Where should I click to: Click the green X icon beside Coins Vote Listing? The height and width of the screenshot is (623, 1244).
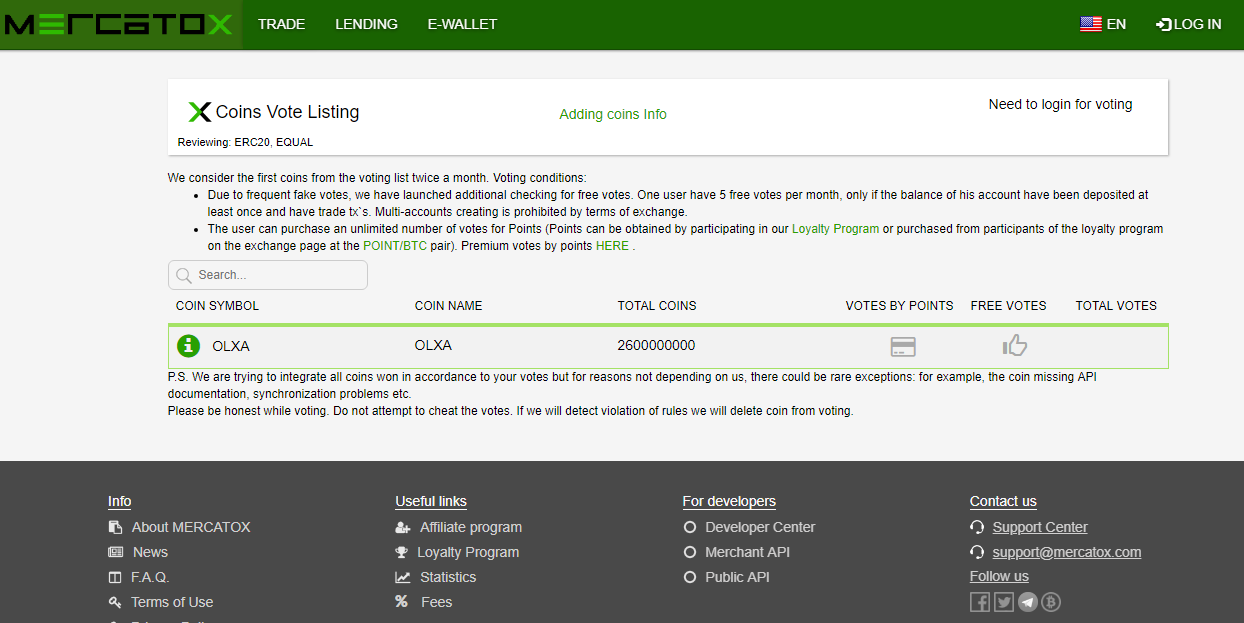tap(200, 112)
